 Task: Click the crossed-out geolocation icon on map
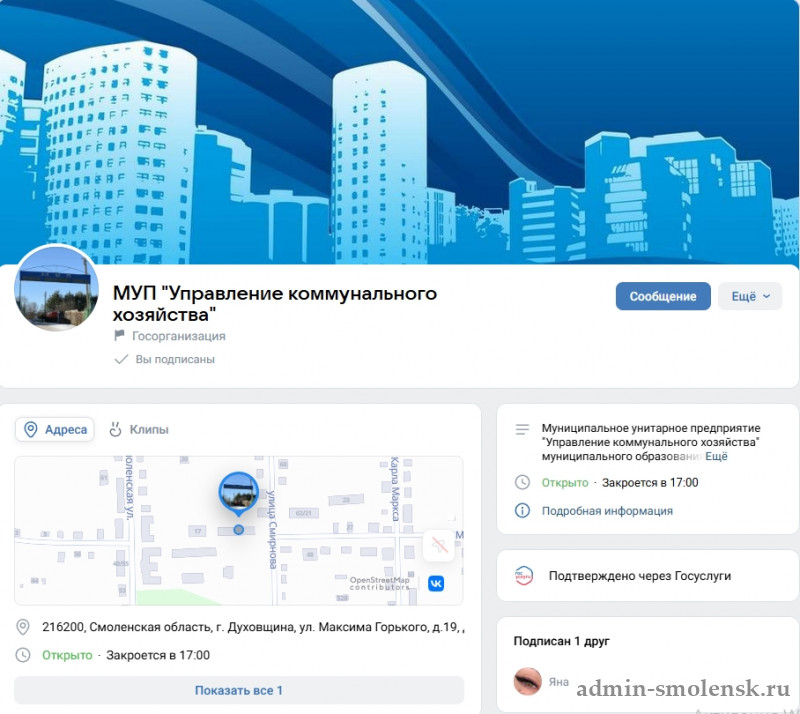(x=437, y=545)
